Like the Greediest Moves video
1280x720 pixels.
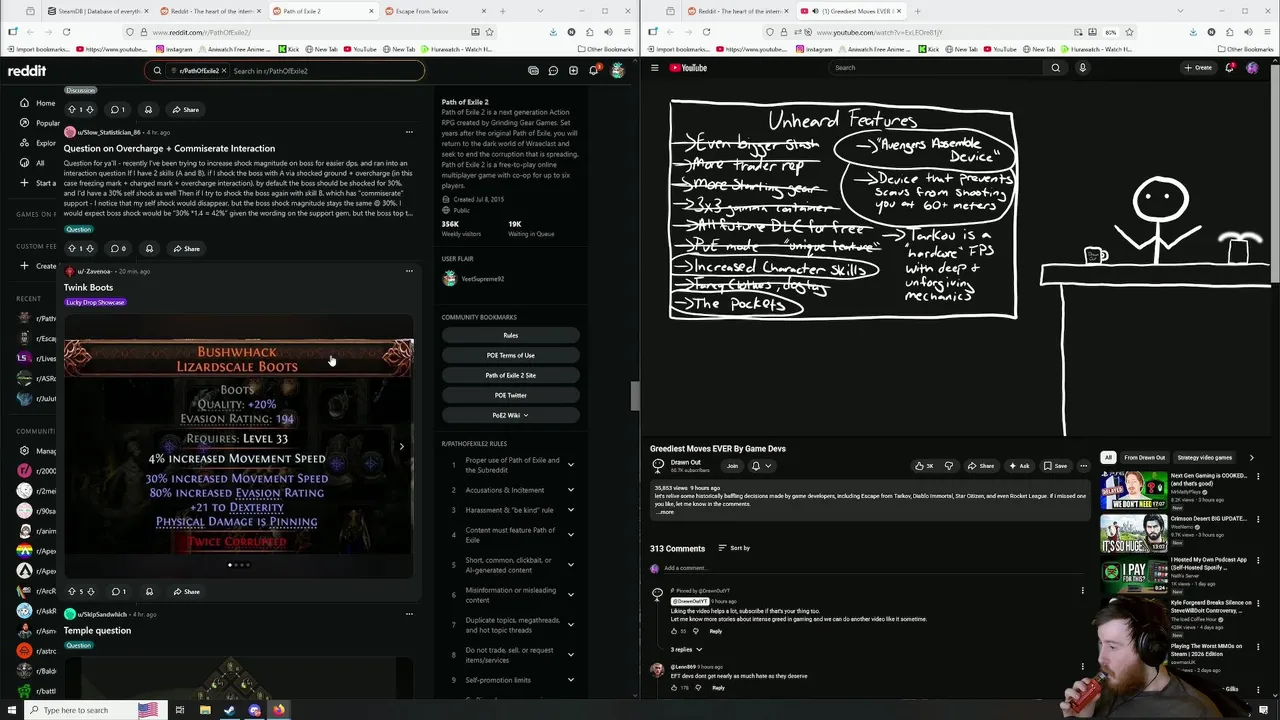pos(924,466)
